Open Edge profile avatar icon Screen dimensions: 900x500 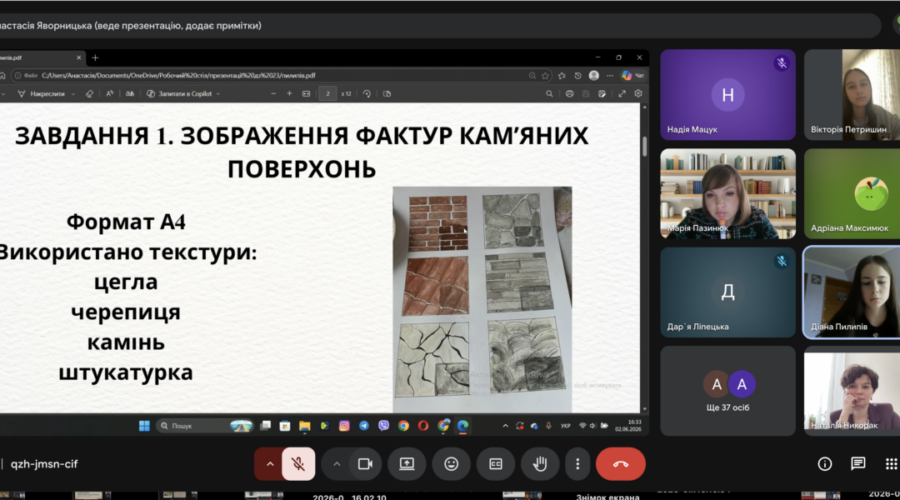[594, 75]
